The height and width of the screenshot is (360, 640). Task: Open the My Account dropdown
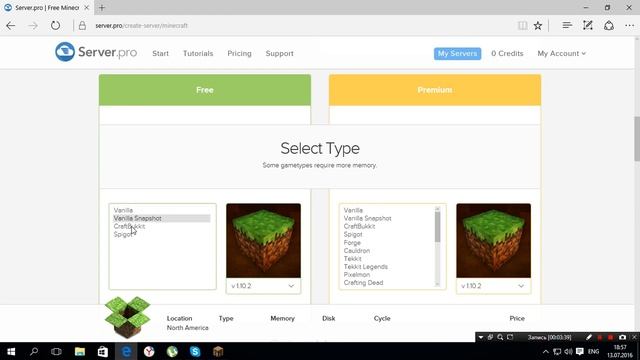[x=561, y=53]
